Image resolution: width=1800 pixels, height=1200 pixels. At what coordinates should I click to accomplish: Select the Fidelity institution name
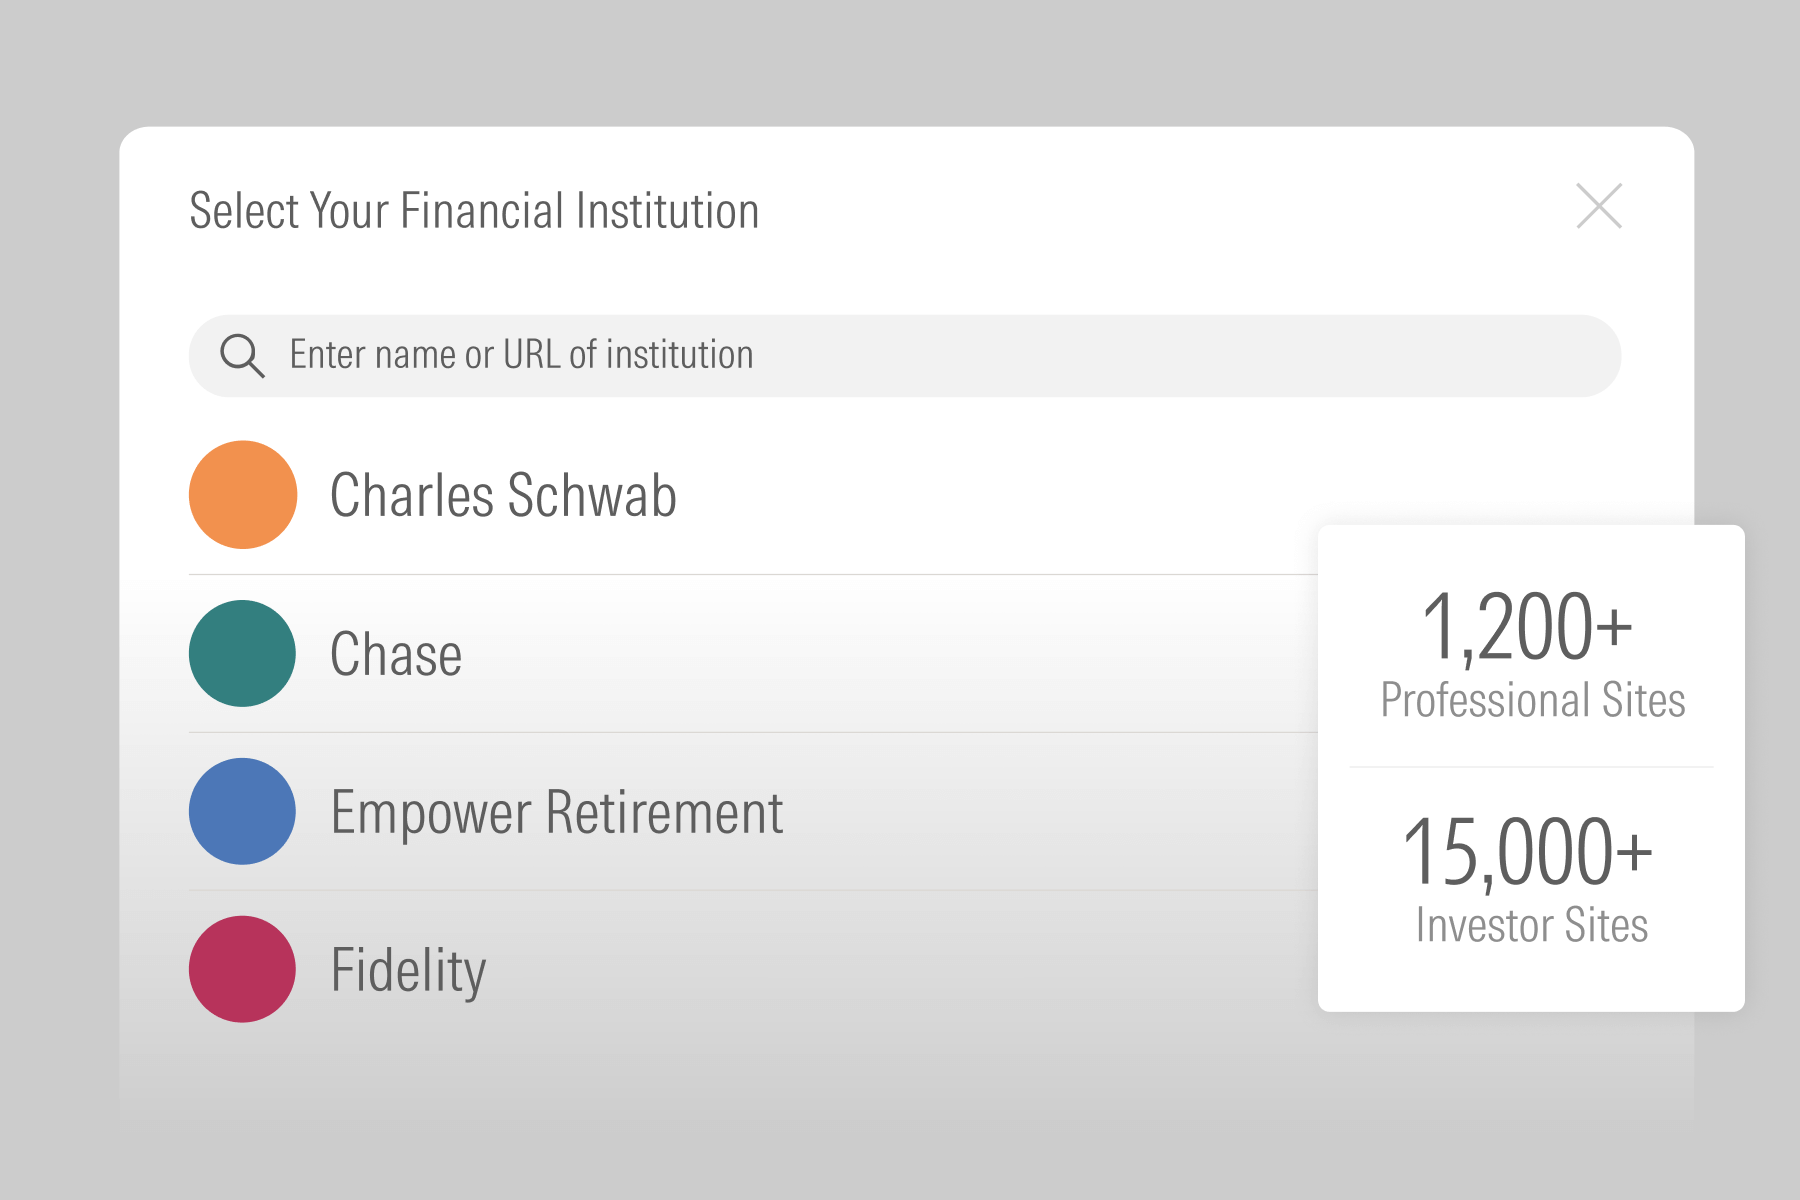408,970
